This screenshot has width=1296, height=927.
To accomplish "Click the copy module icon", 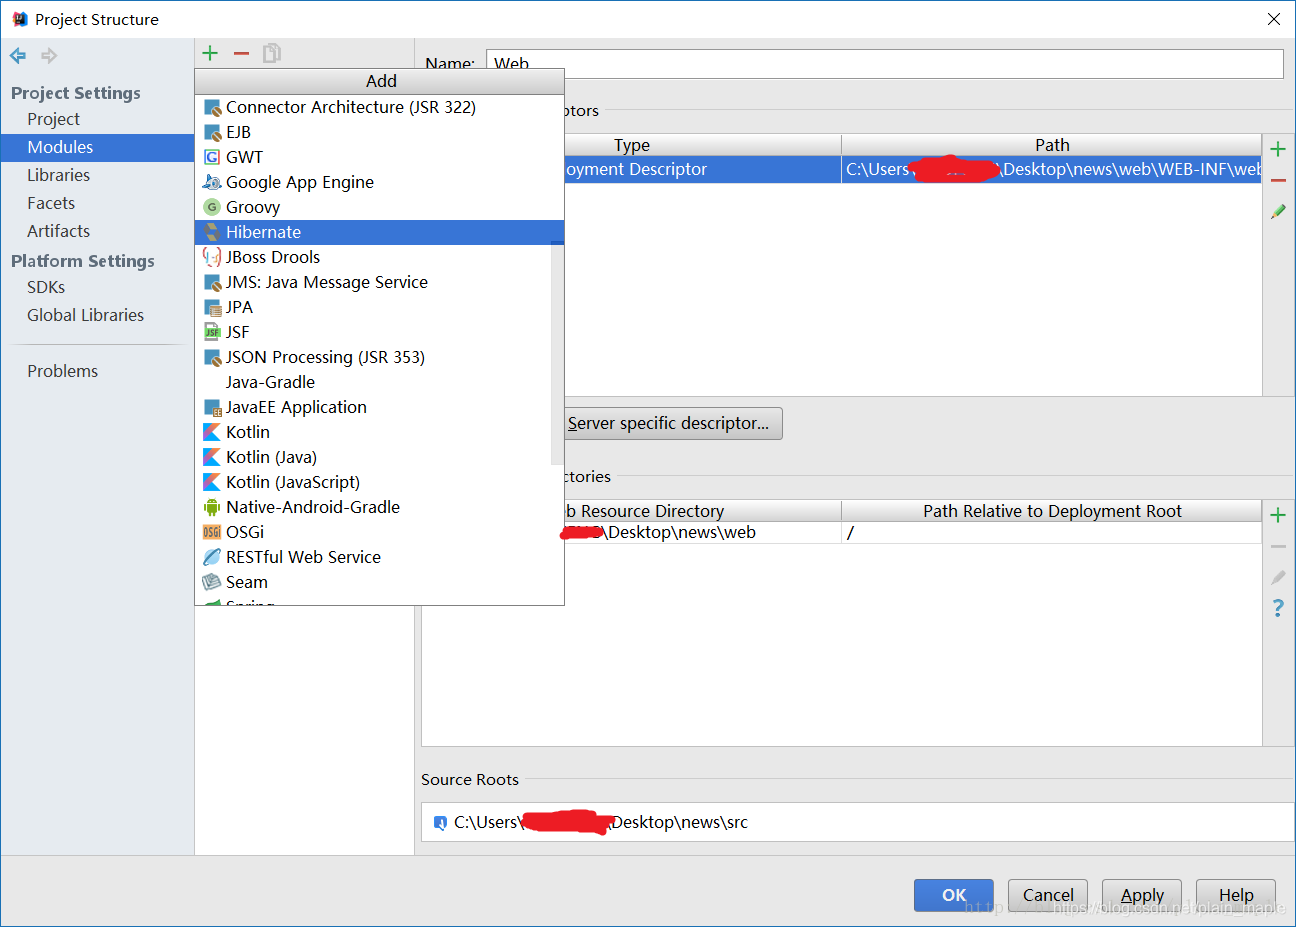I will point(272,53).
